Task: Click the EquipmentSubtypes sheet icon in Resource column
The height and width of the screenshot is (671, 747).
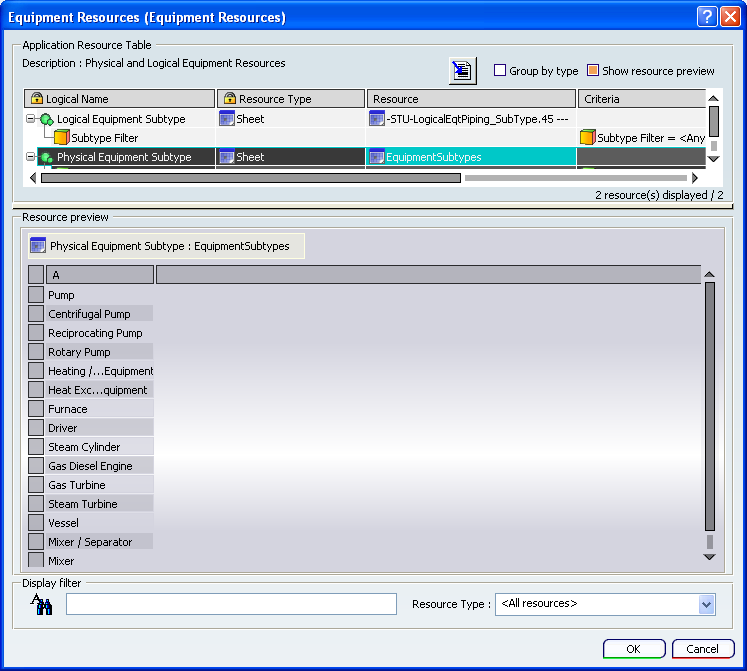Action: pyautogui.click(x=376, y=157)
